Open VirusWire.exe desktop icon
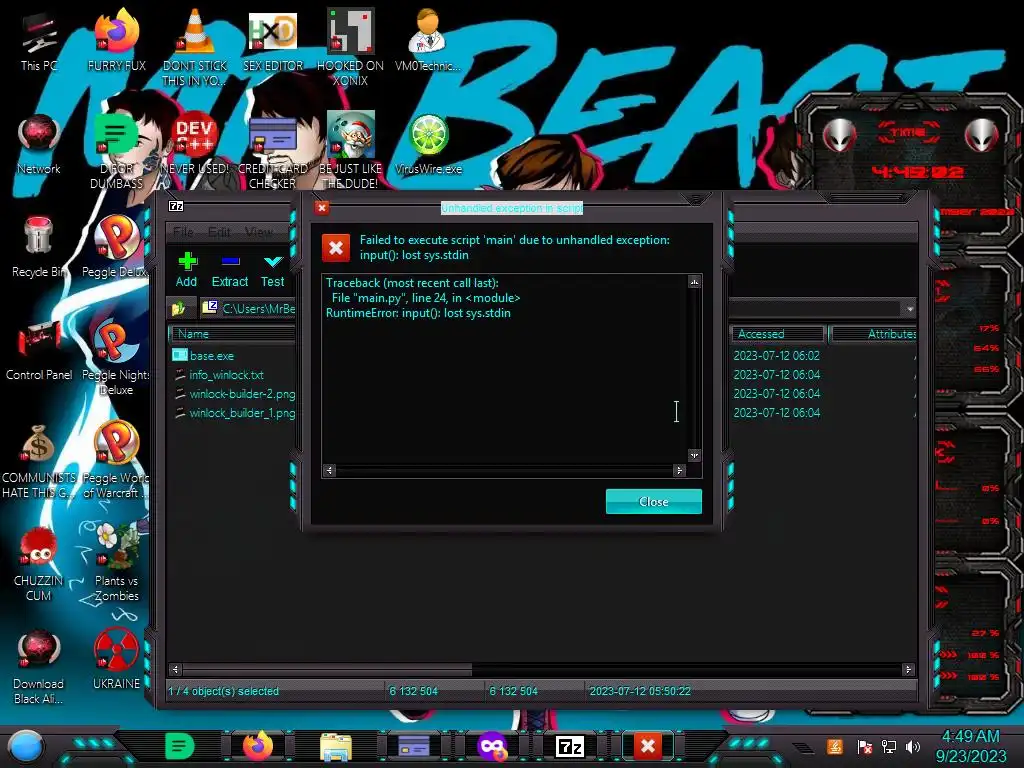The width and height of the screenshot is (1024, 768). coord(428,144)
